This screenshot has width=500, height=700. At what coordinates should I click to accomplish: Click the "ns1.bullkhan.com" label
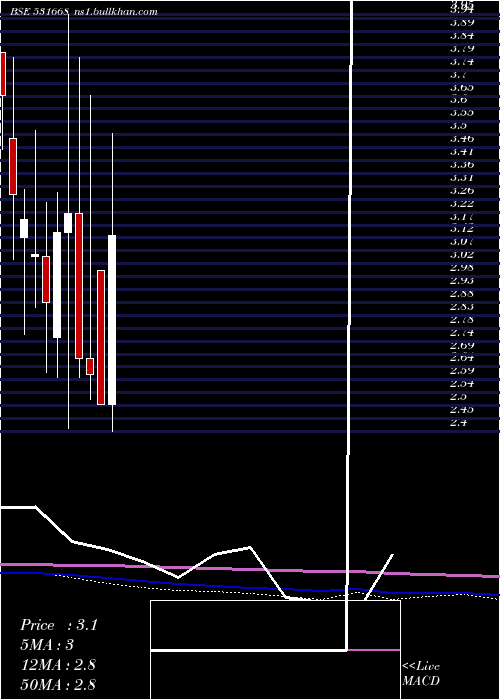pos(115,12)
